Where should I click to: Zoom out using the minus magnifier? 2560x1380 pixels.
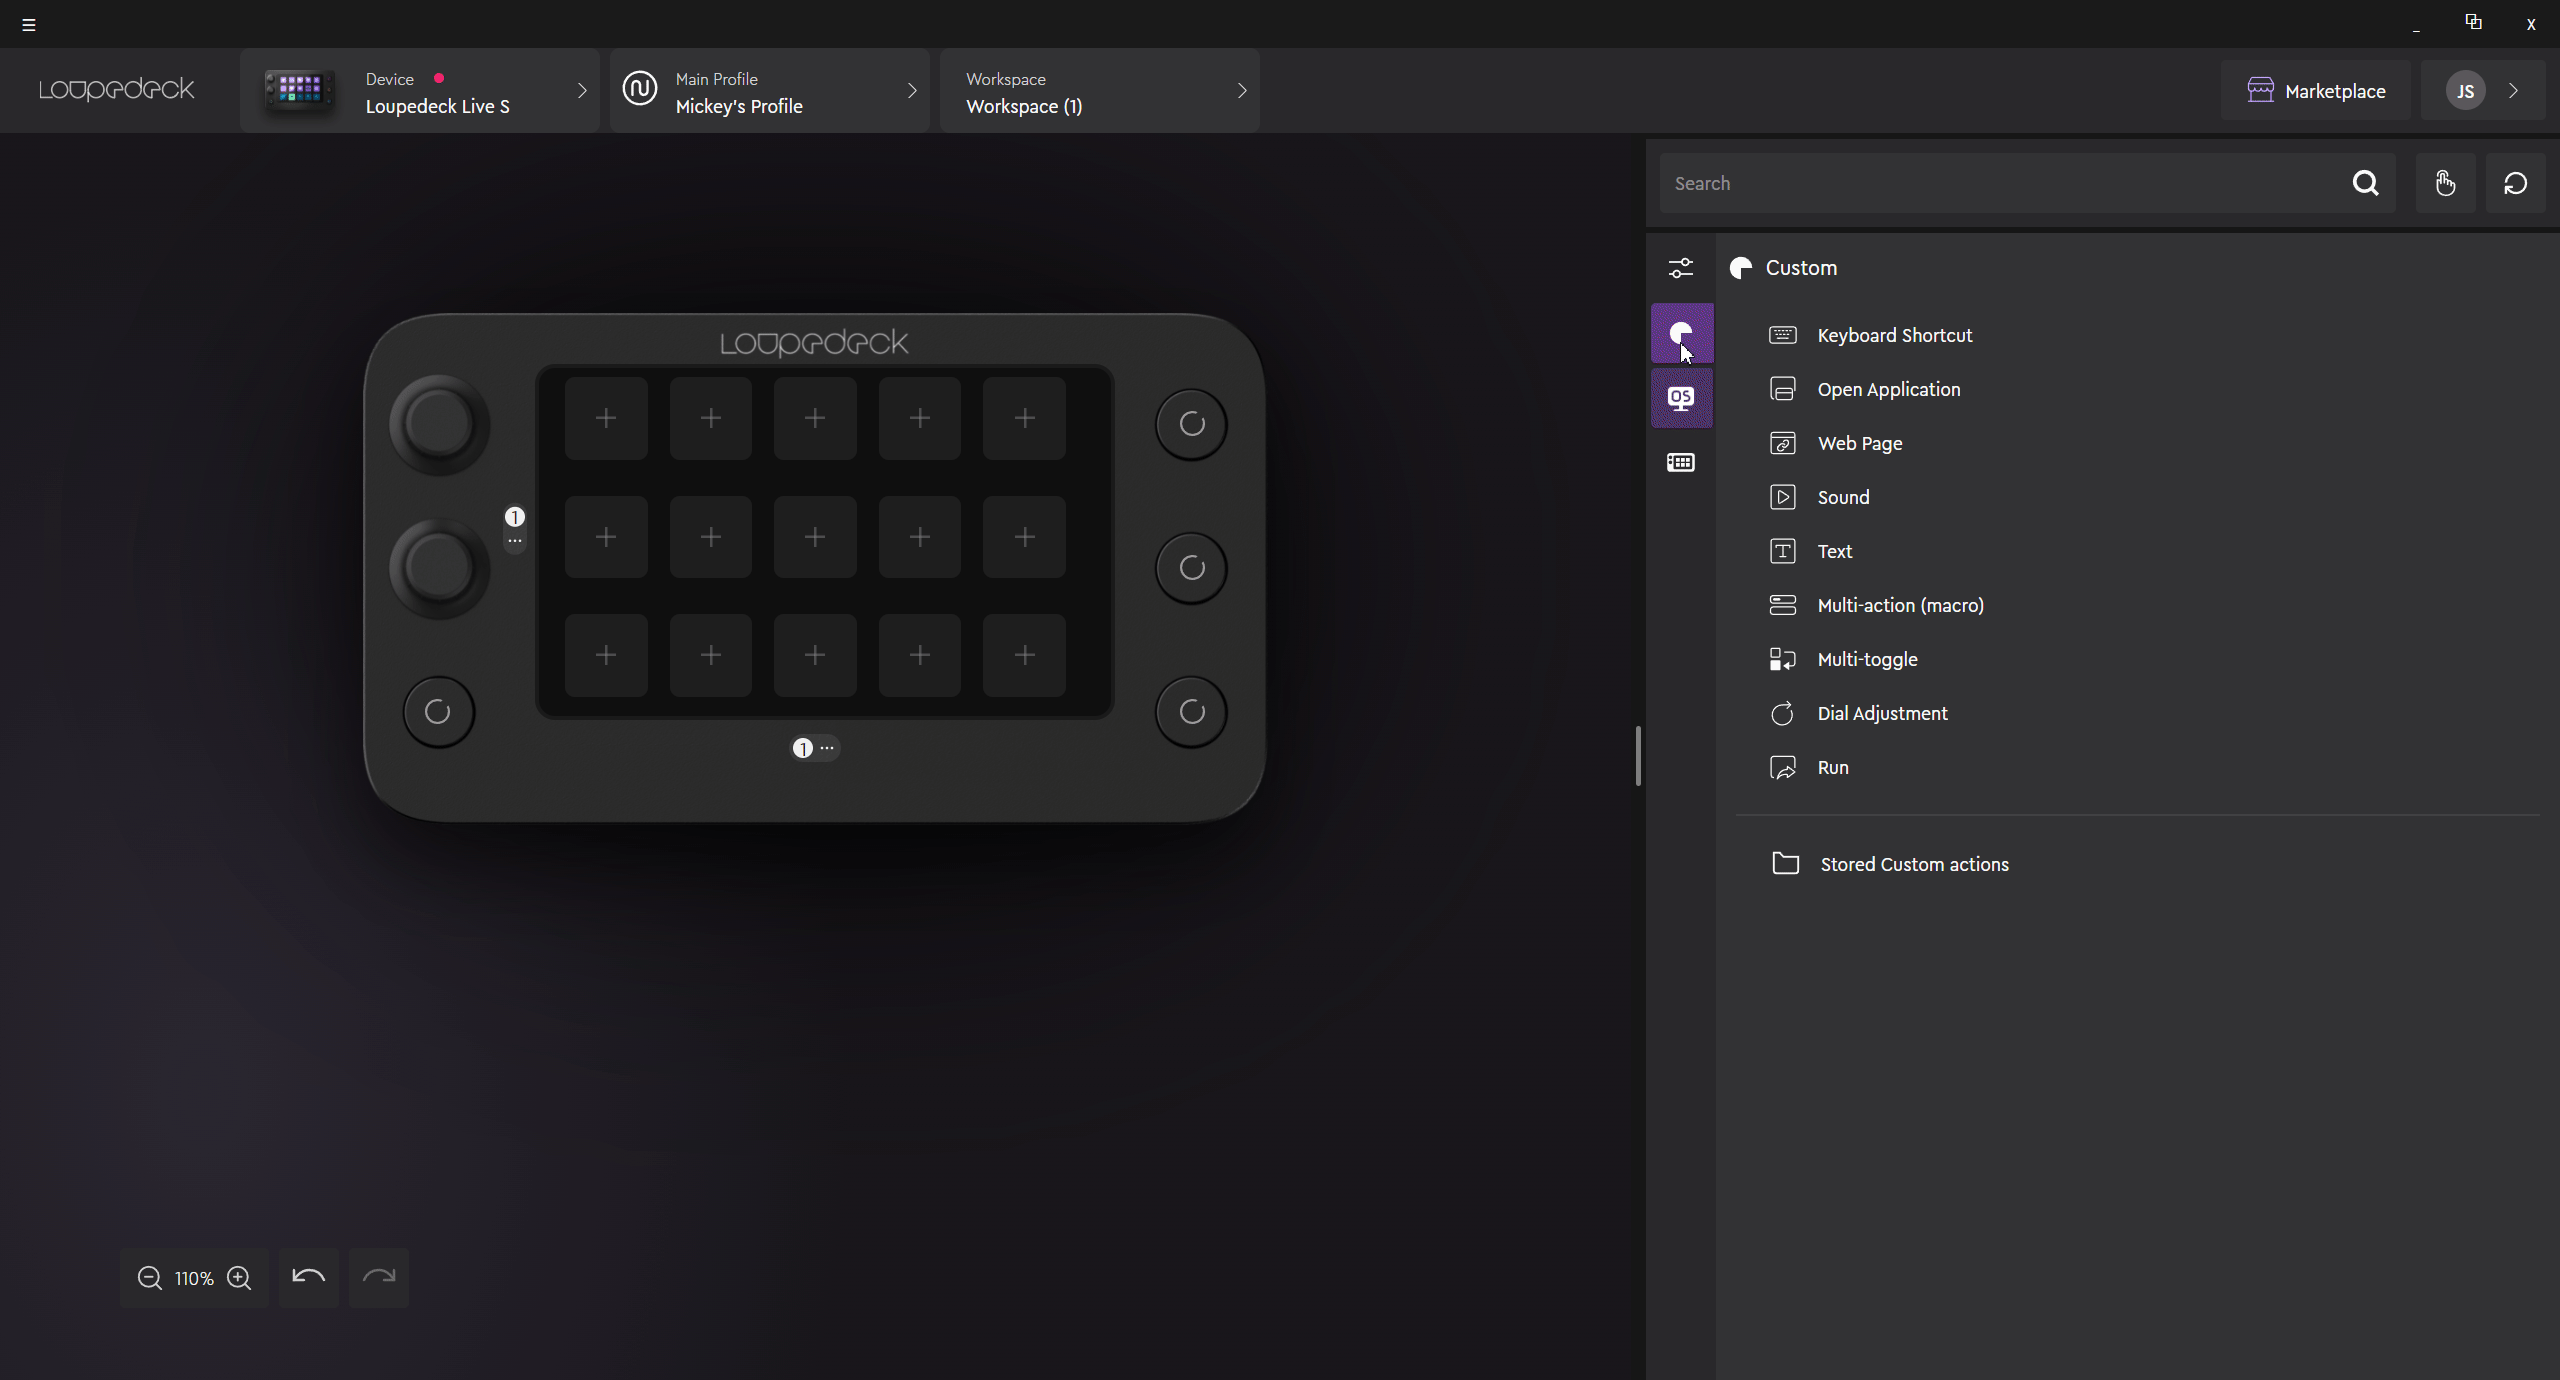click(150, 1278)
